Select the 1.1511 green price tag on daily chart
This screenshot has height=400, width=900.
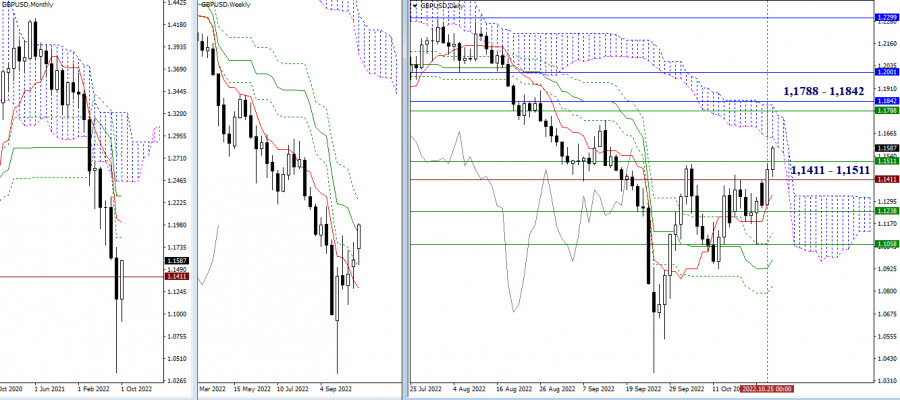click(x=885, y=160)
